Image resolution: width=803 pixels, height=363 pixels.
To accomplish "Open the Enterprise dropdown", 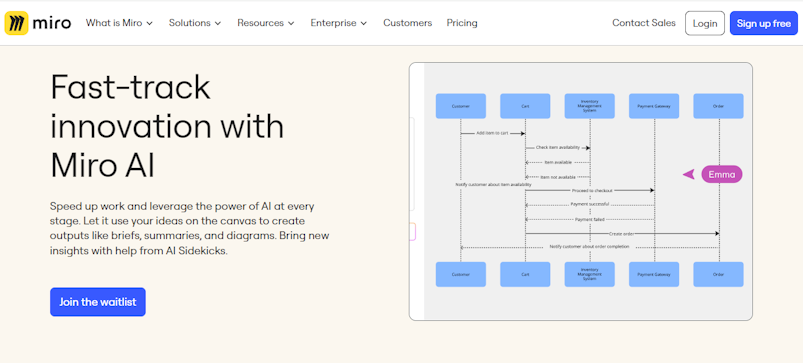I will pyautogui.click(x=339, y=23).
